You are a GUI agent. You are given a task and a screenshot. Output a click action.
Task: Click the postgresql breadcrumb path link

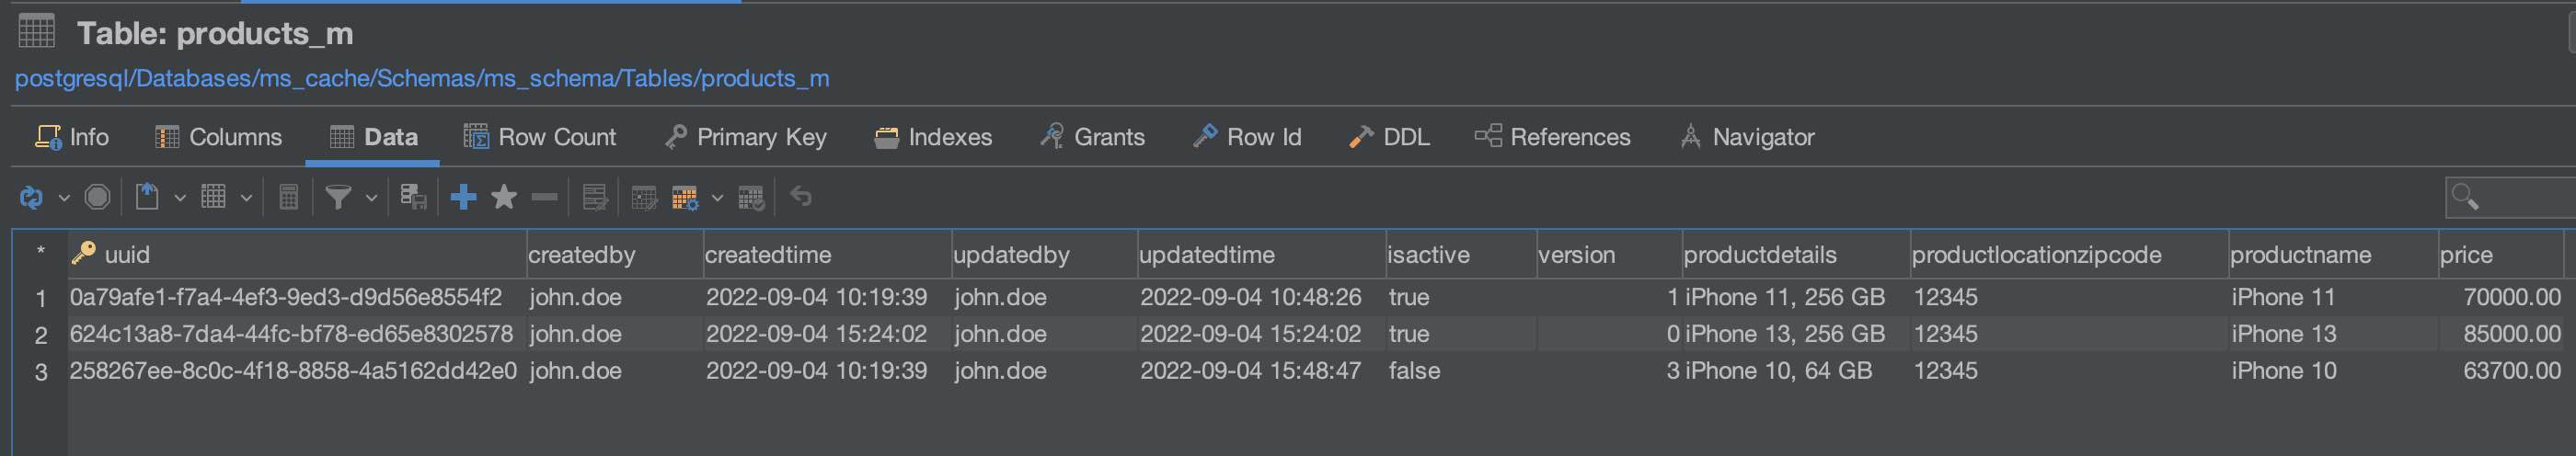point(421,78)
